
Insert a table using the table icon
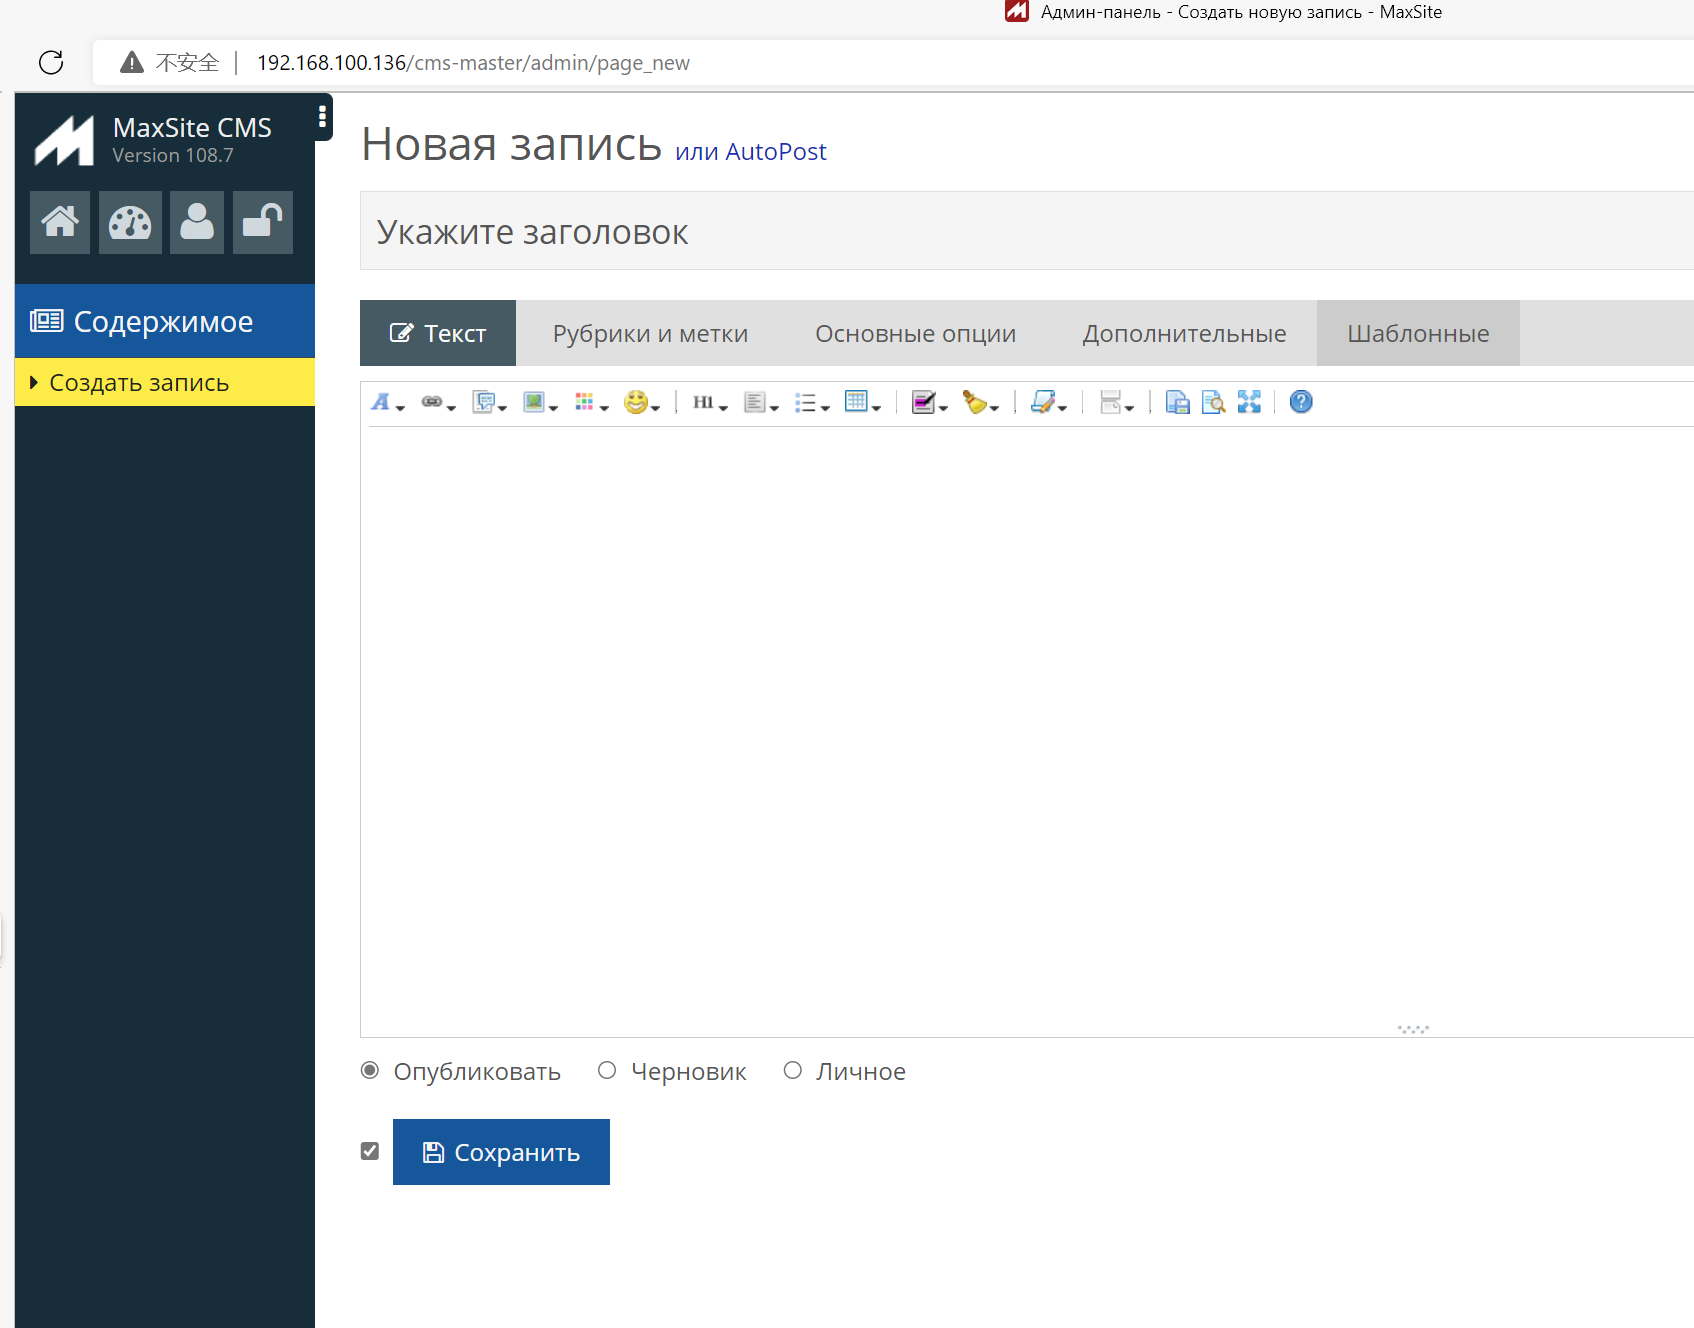point(857,402)
